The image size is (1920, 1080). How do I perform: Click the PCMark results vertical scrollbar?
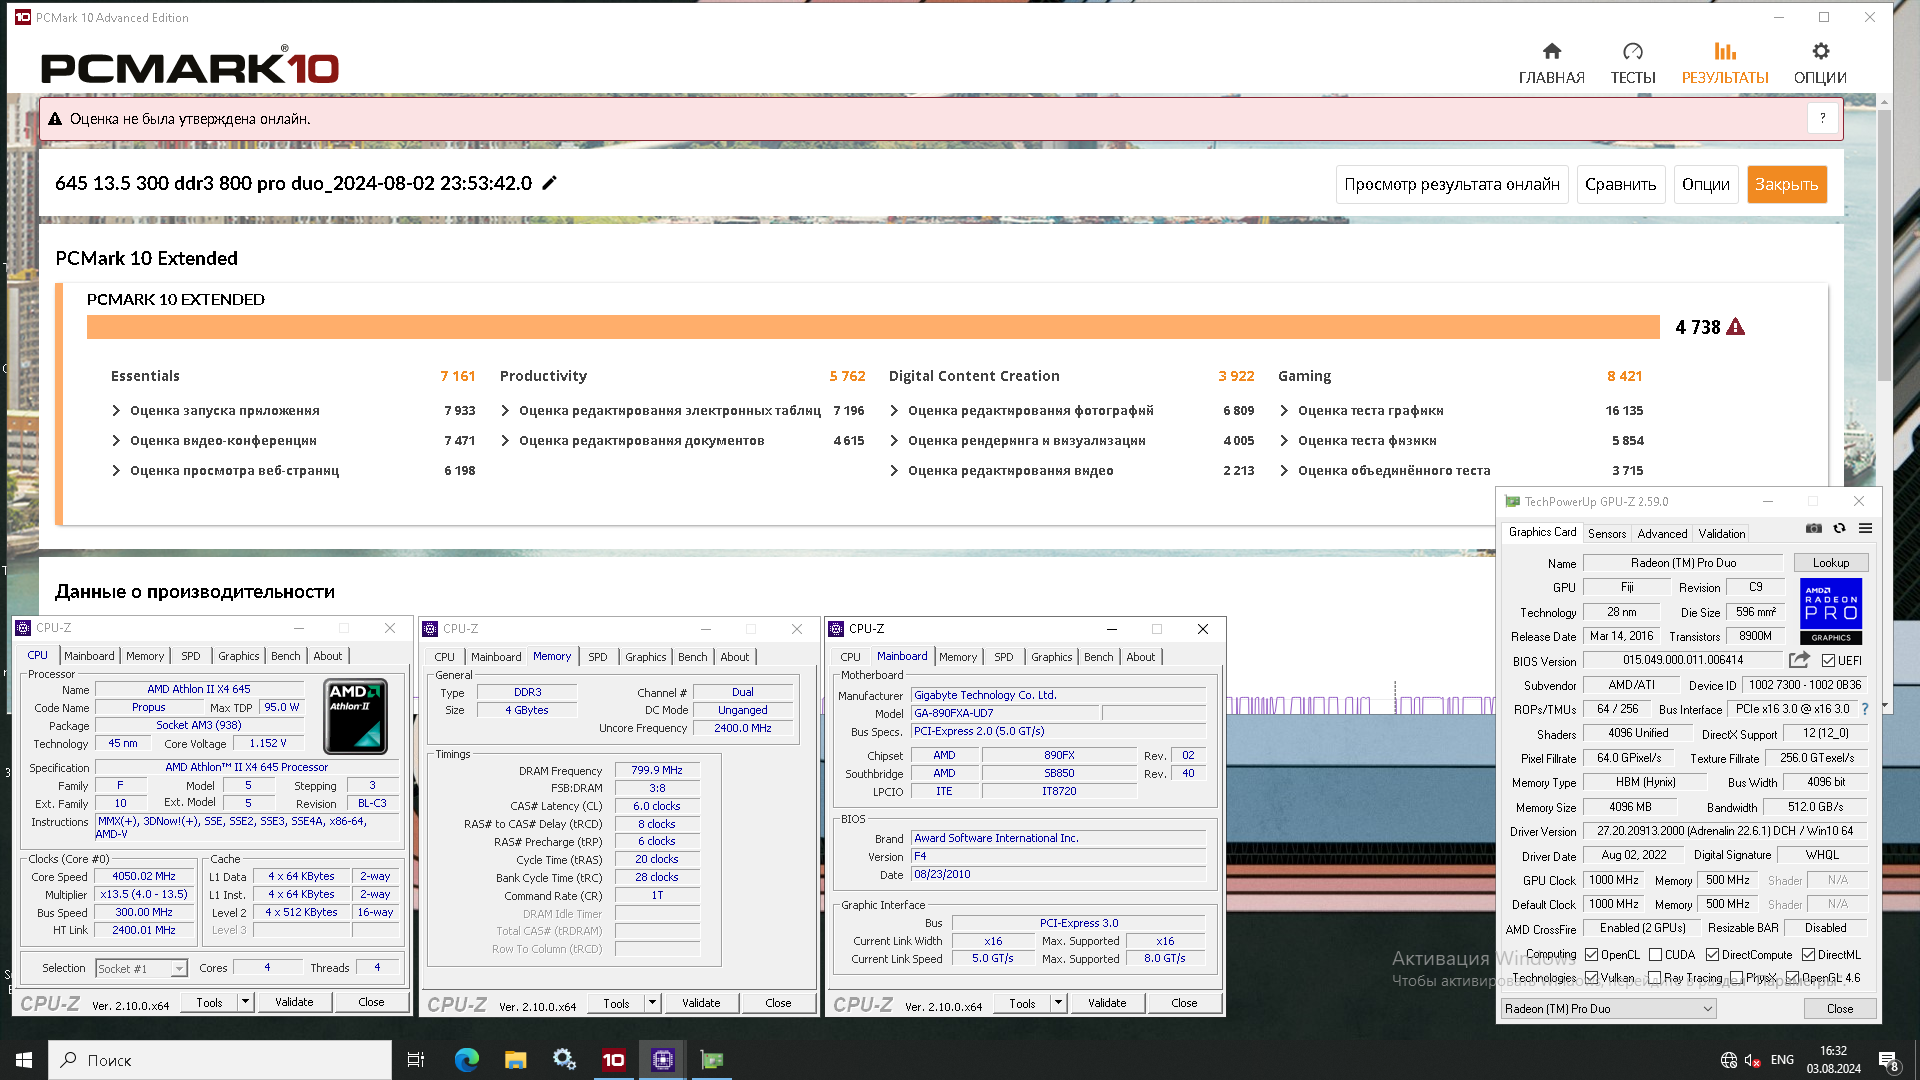point(1884,245)
